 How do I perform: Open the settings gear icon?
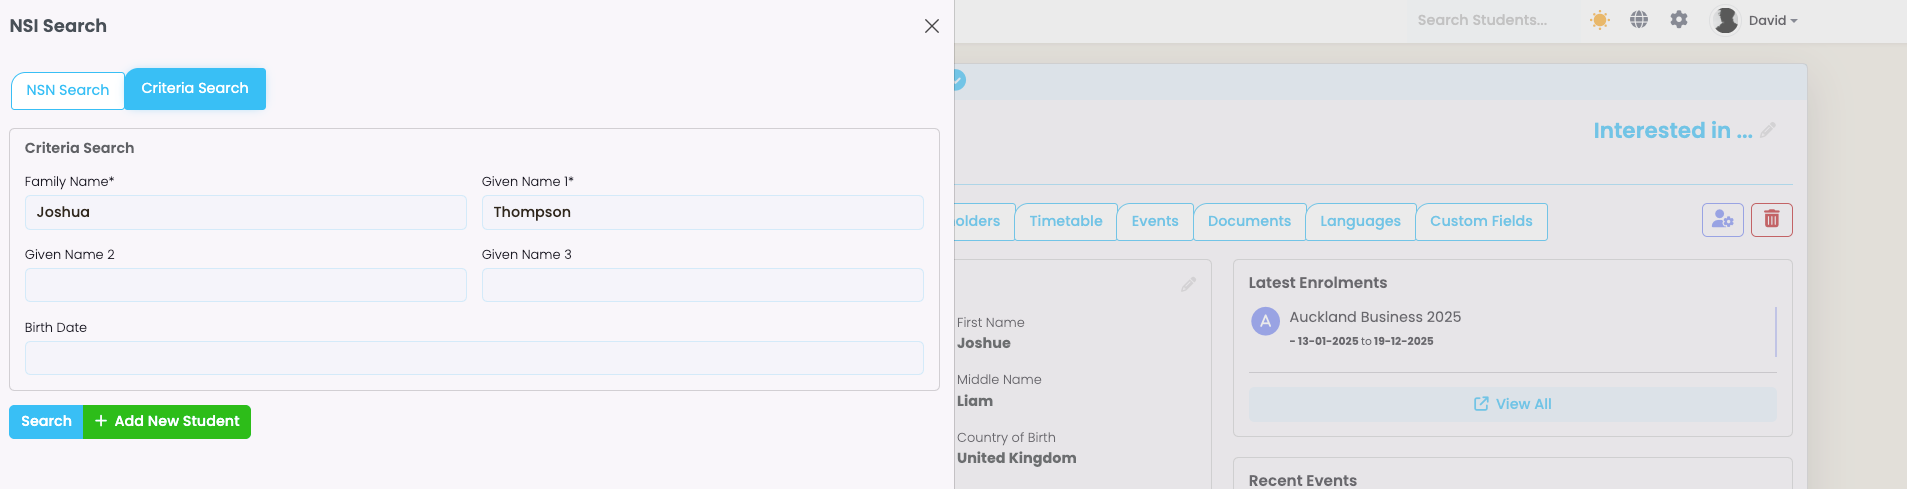click(1679, 20)
